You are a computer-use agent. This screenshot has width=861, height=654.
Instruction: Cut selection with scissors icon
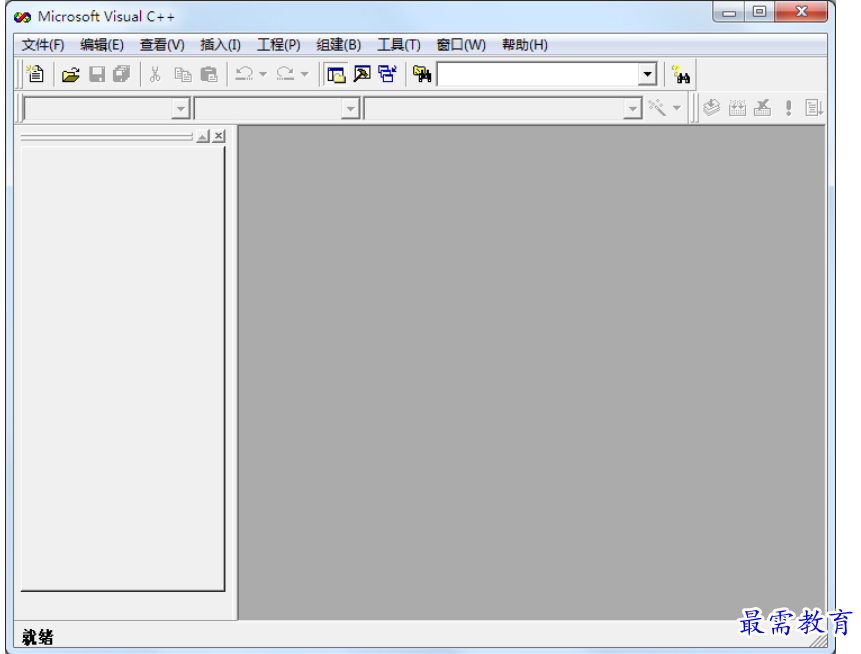(x=155, y=74)
